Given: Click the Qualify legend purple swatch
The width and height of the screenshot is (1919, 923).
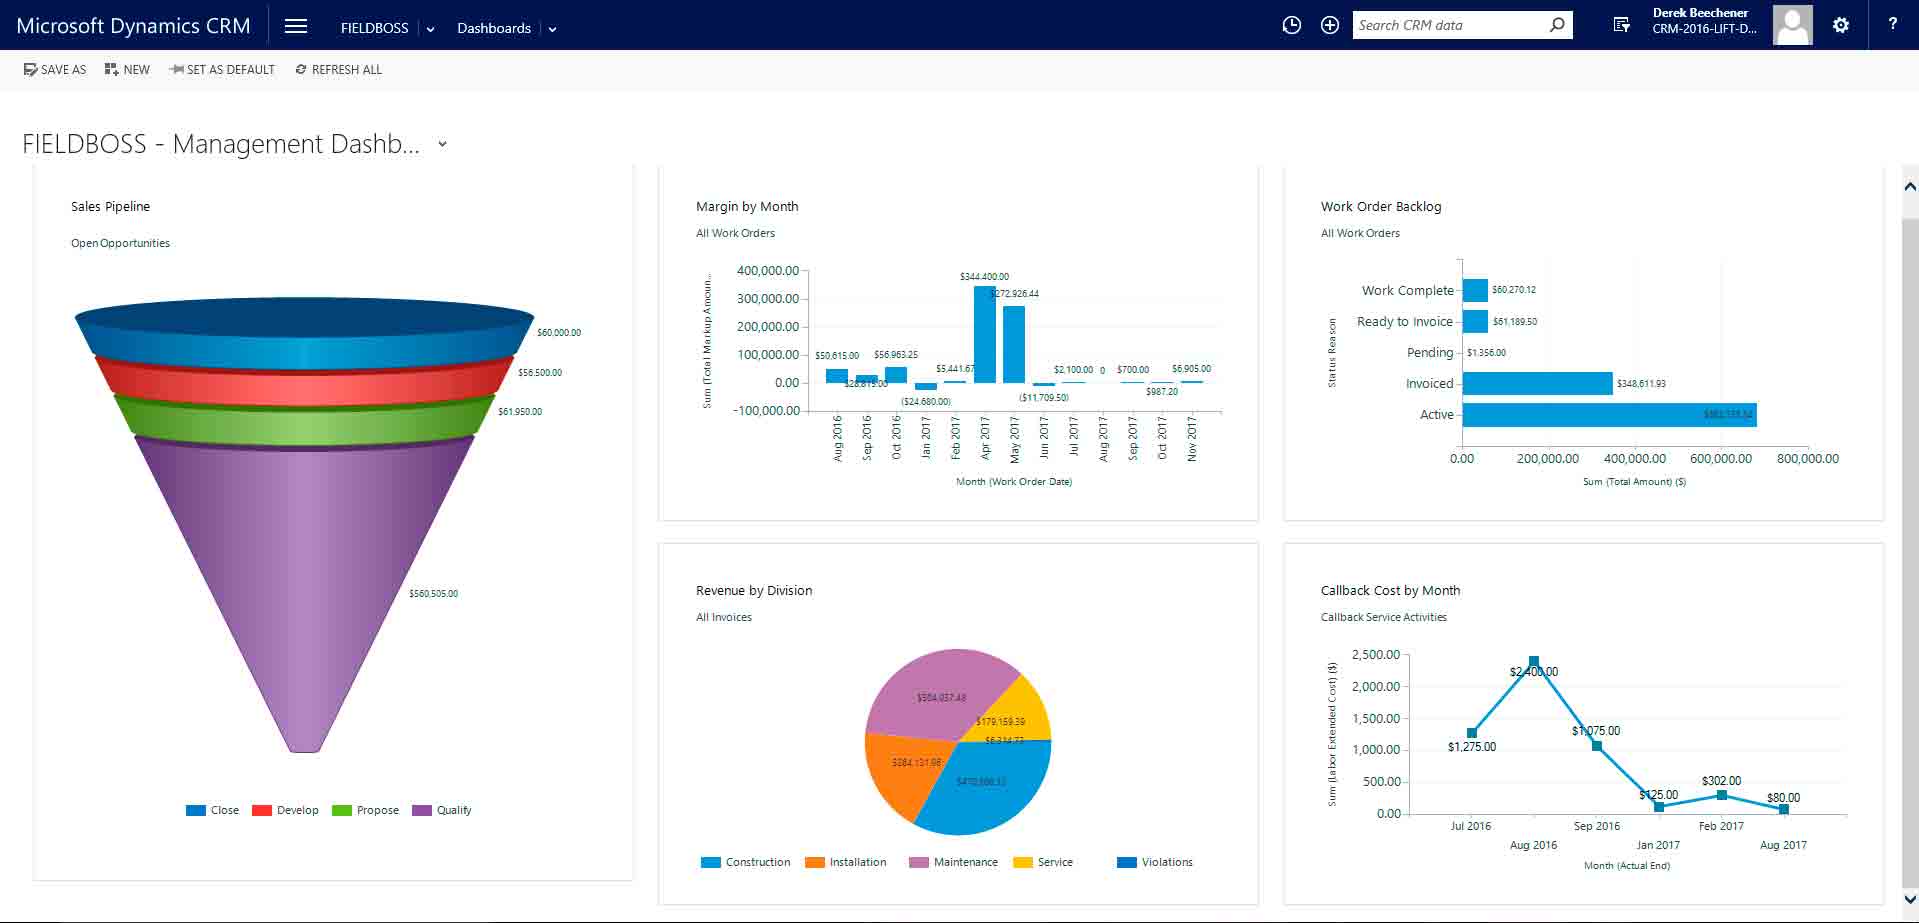Looking at the screenshot, I should tap(422, 811).
